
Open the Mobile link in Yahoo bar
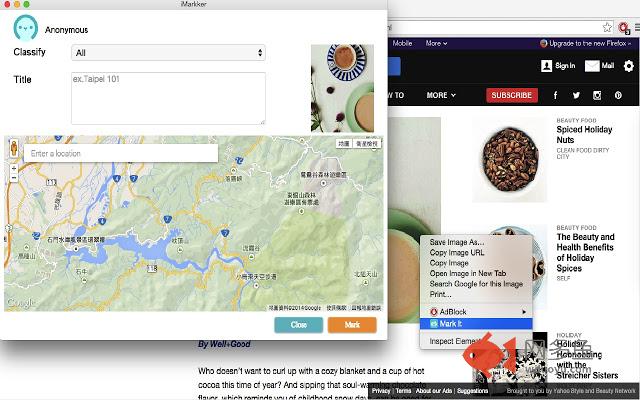pyautogui.click(x=402, y=43)
